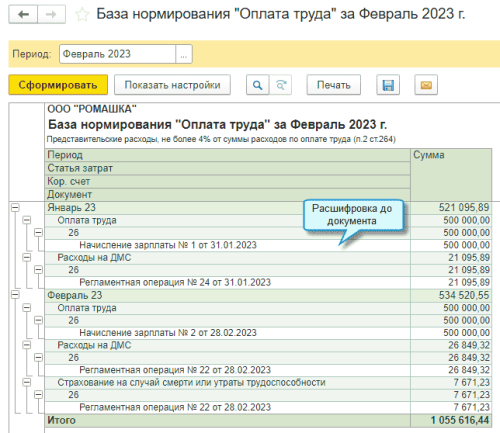The height and width of the screenshot is (433, 500).
Task: Click the back navigation arrow
Action: tap(23, 14)
